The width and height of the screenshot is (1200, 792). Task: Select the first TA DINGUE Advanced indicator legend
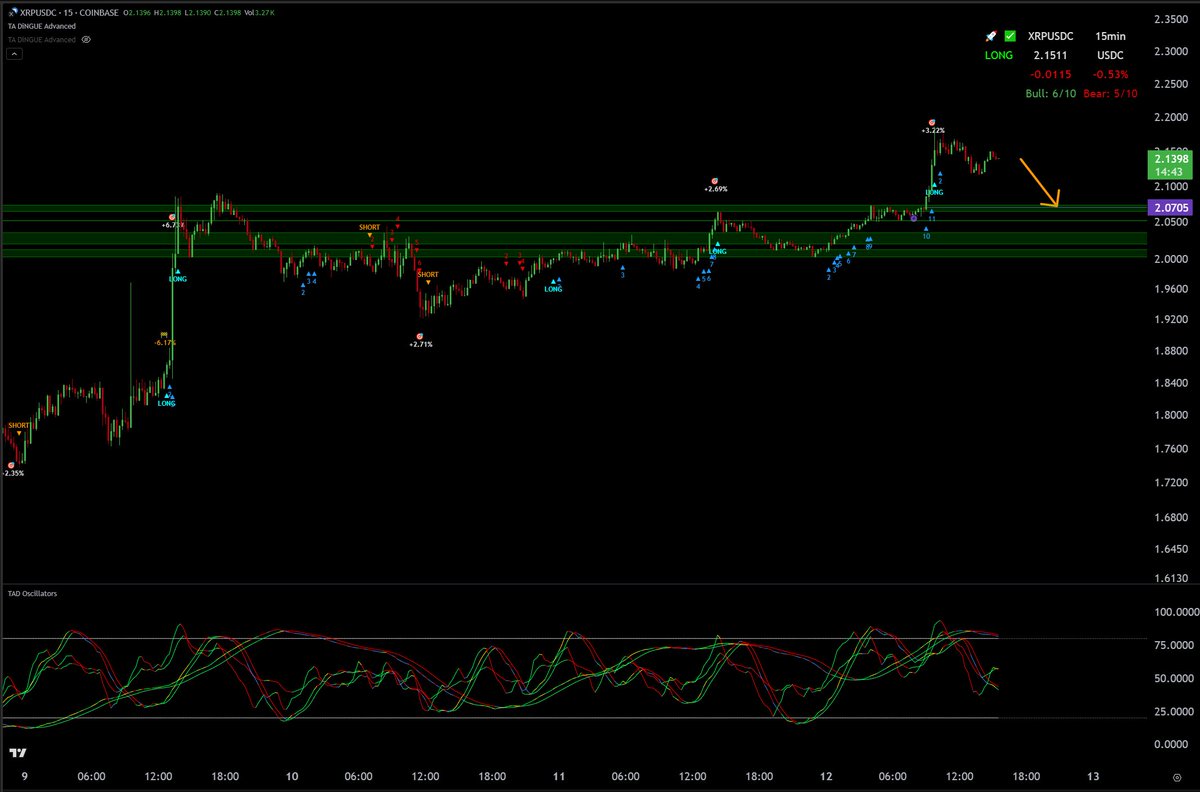pos(42,26)
